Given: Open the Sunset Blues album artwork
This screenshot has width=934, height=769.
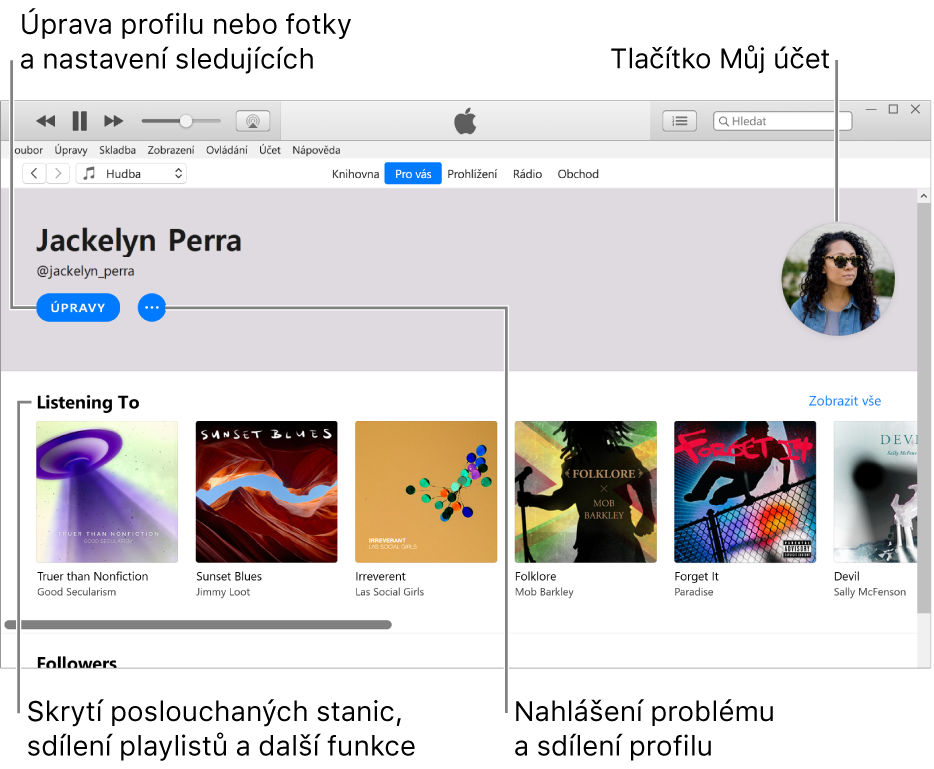Looking at the screenshot, I should pos(266,491).
